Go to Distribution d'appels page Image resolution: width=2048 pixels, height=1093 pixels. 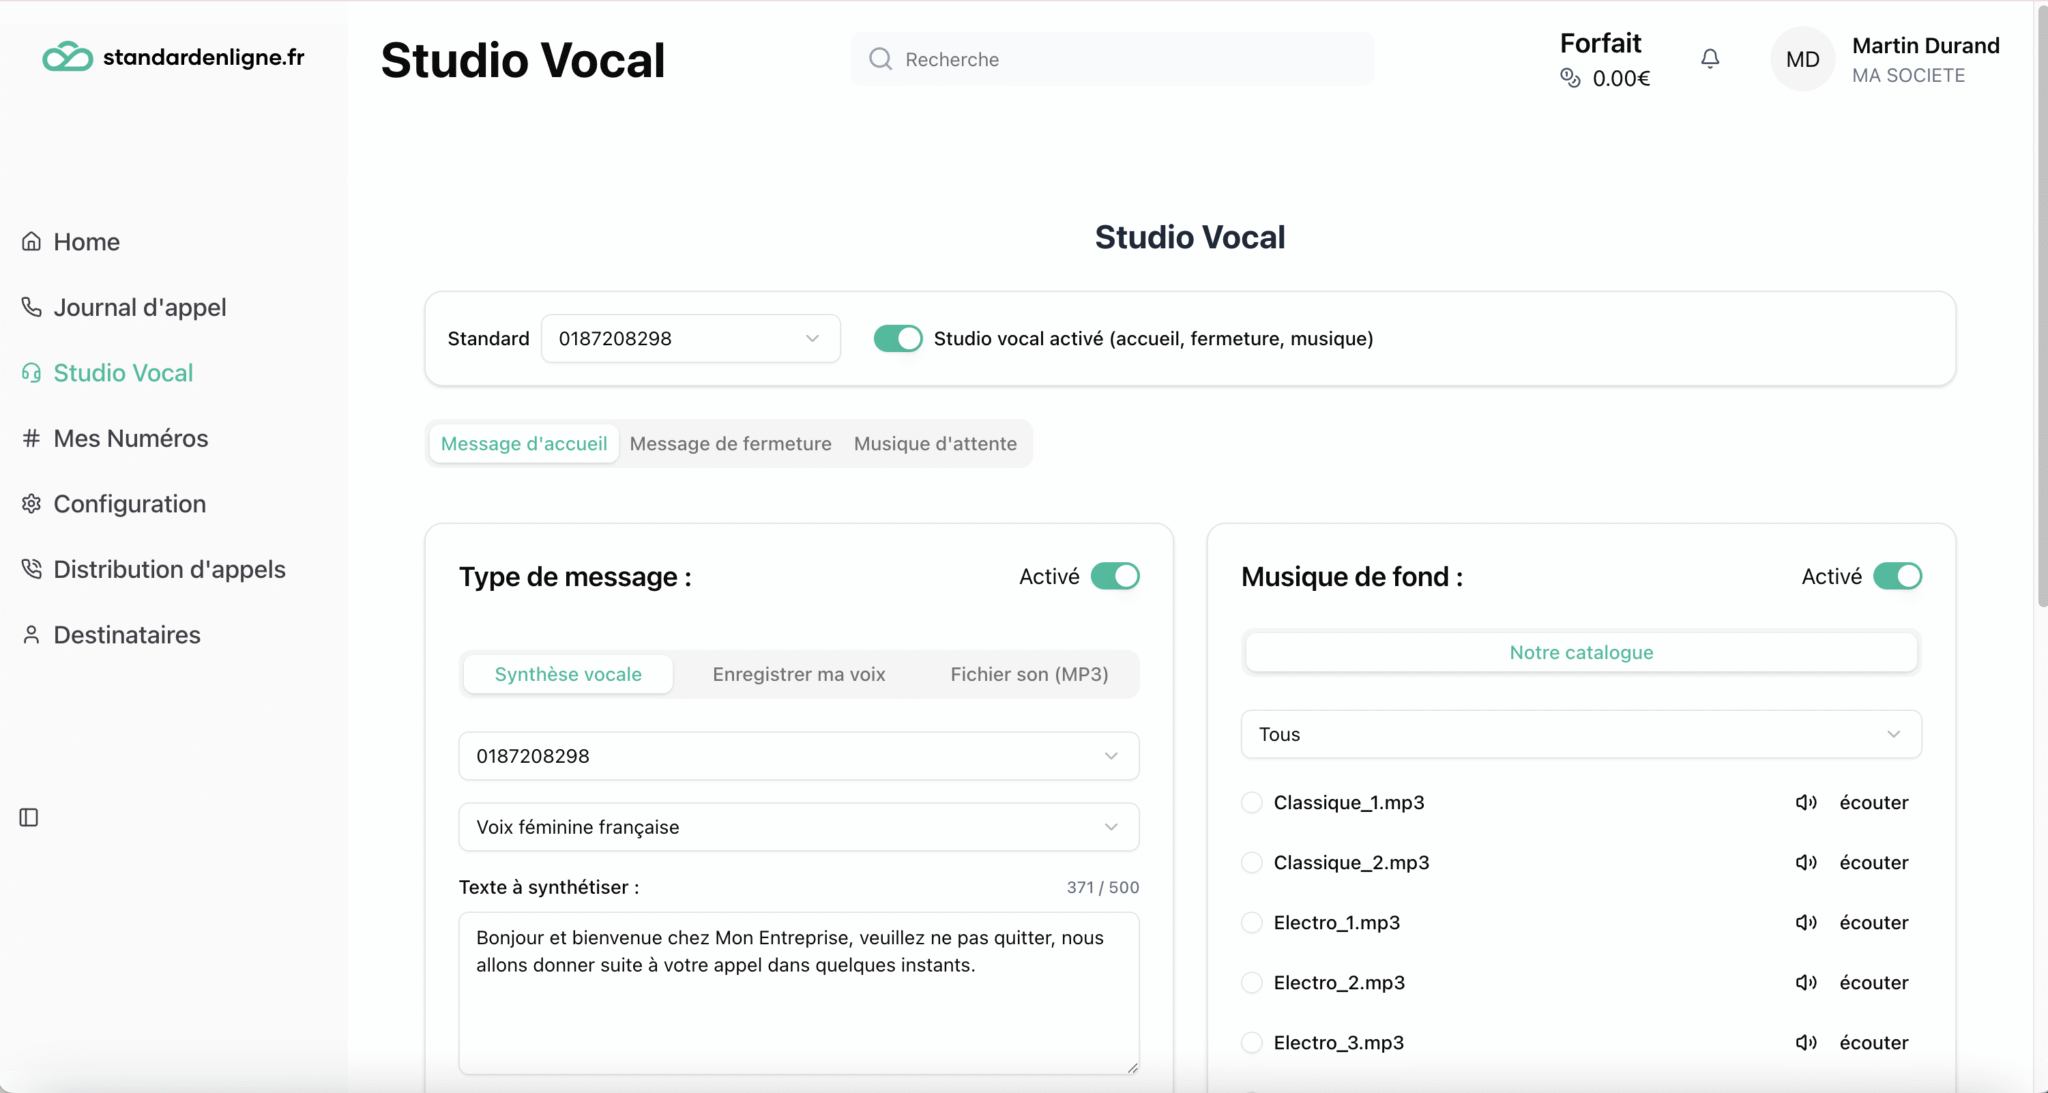pos(169,569)
